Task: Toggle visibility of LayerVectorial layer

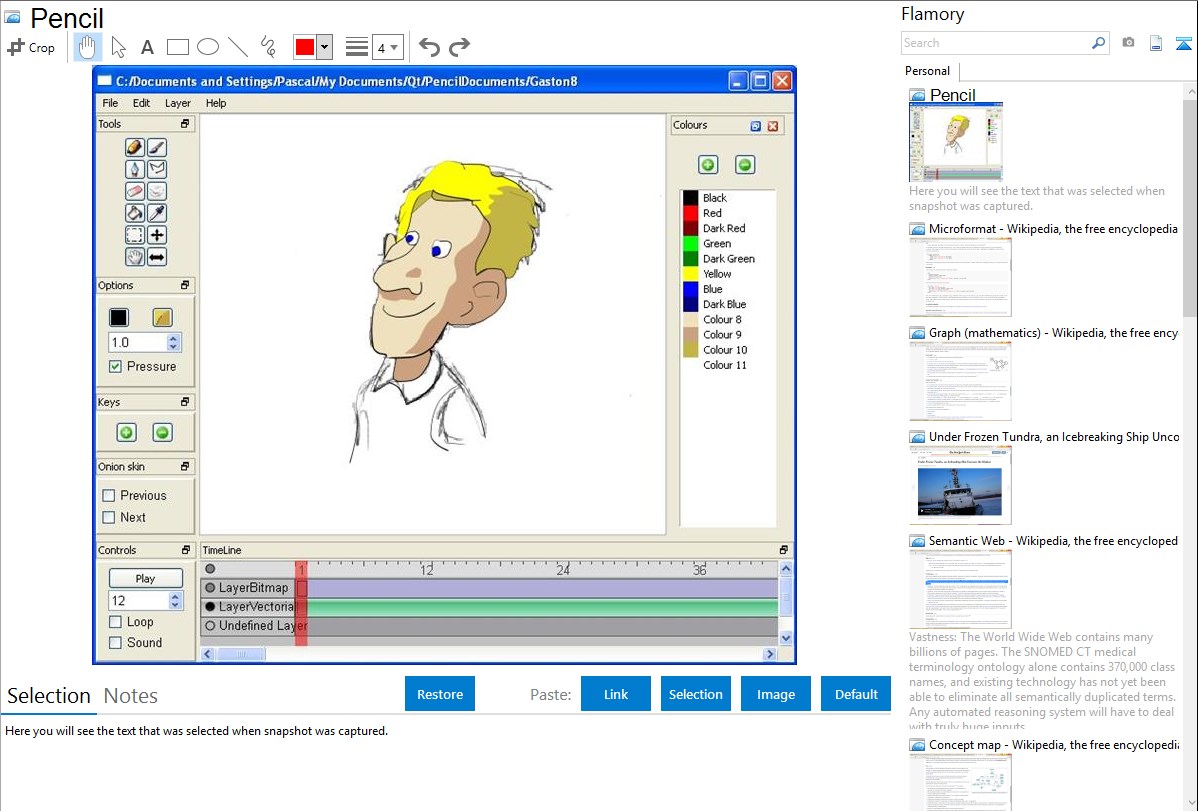Action: (210, 607)
